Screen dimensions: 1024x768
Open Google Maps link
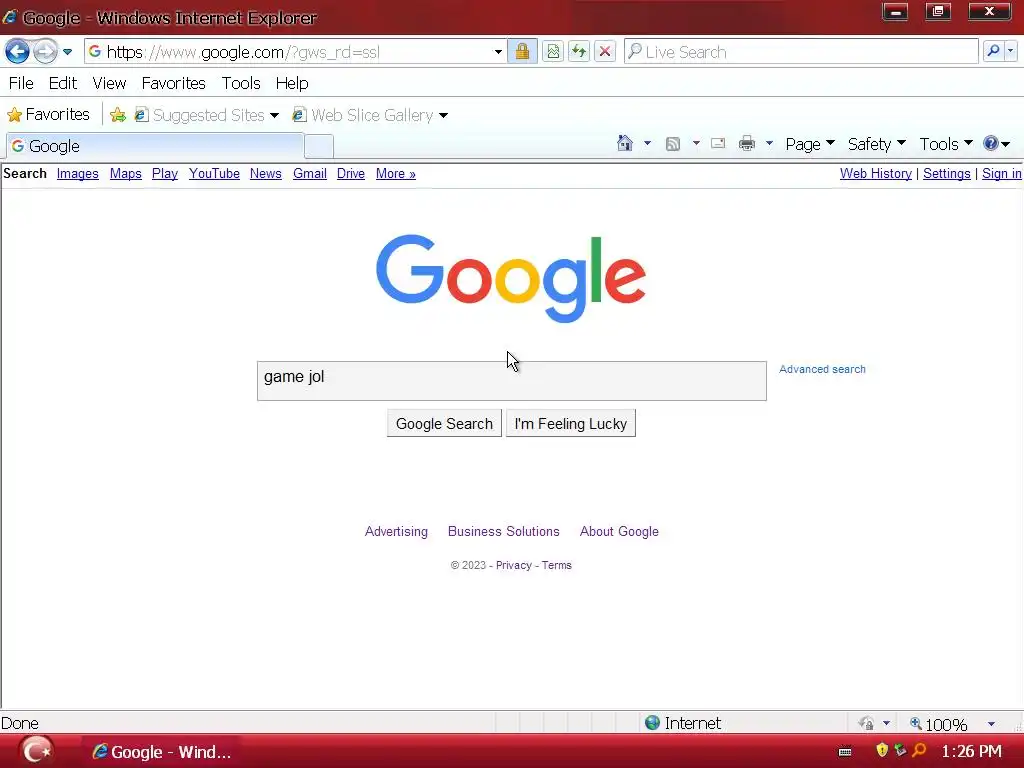coord(125,174)
